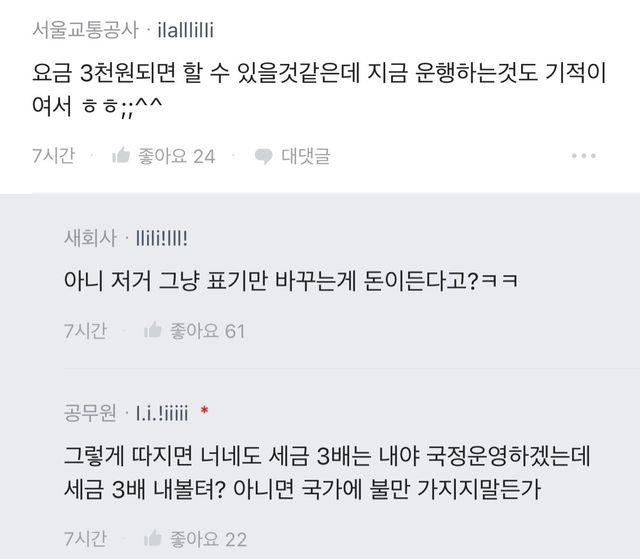Click thumbs-up icon on 서울교통공사 comment
The image size is (640, 559).
tap(121, 156)
